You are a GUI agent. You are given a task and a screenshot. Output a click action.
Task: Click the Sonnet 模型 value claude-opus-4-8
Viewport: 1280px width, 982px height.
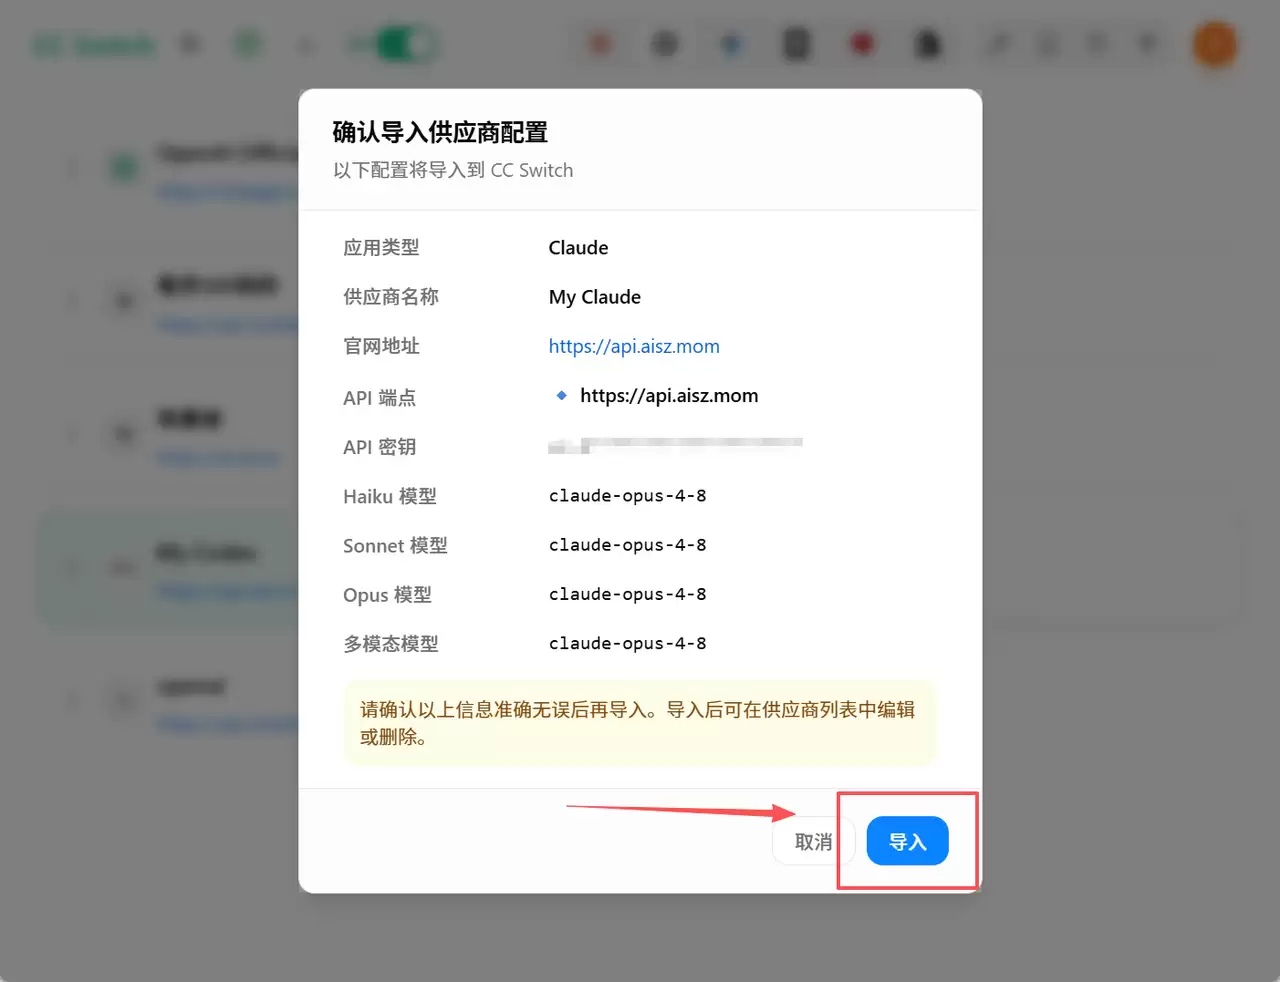[x=627, y=545]
